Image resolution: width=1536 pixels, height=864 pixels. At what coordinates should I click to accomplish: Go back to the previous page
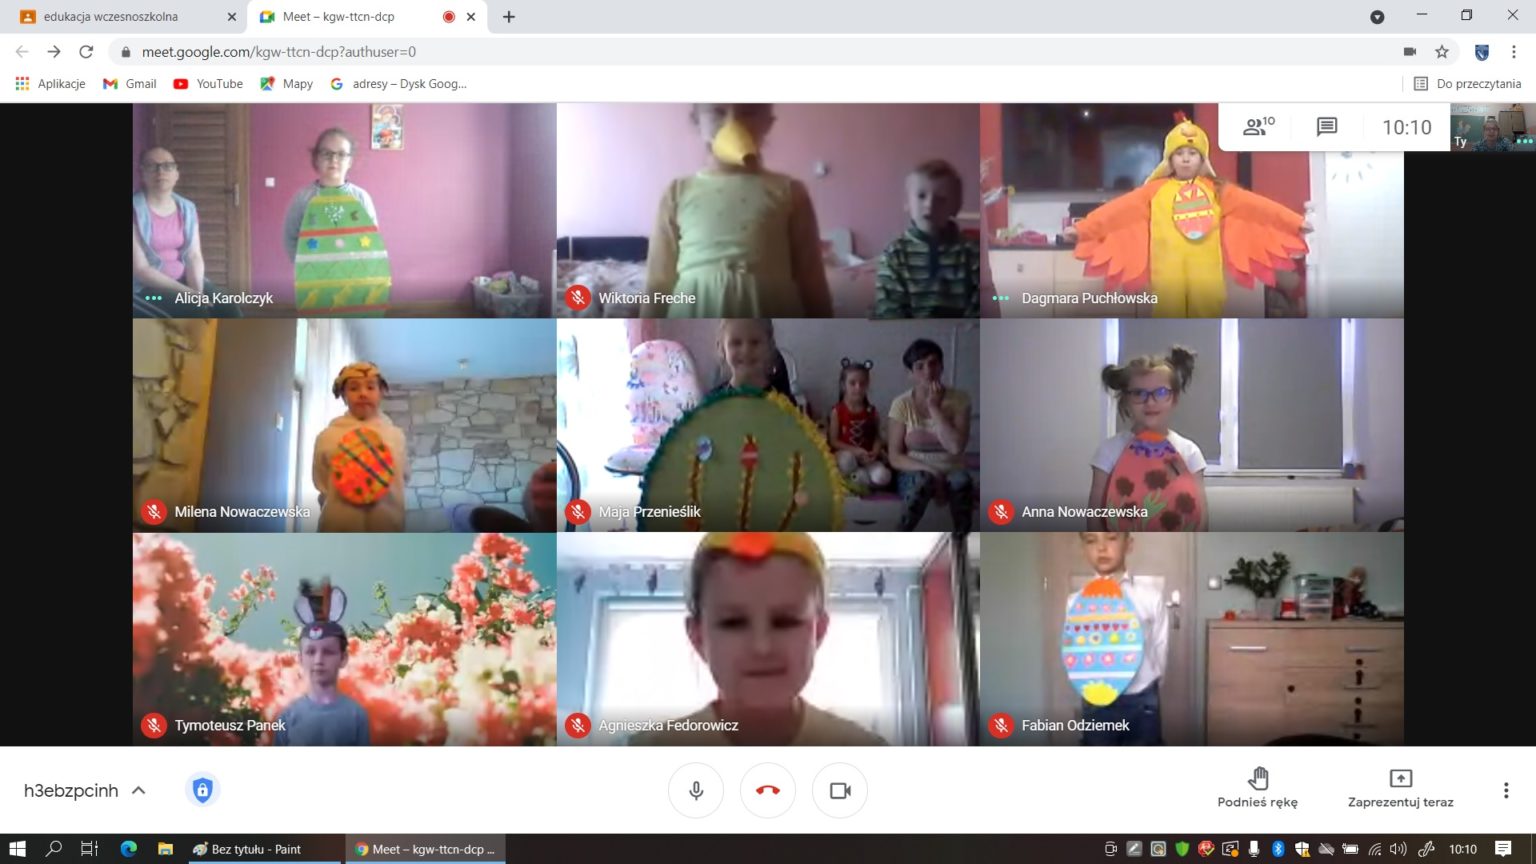(22, 52)
